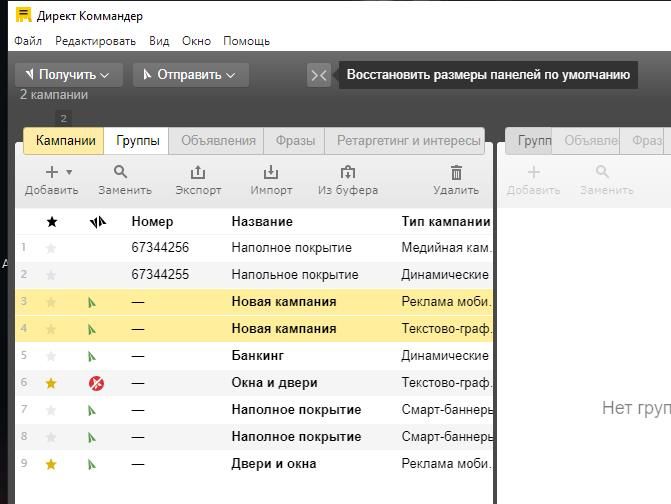Select the Окна и двери campaign name
The height and width of the screenshot is (504, 671).
(x=274, y=383)
